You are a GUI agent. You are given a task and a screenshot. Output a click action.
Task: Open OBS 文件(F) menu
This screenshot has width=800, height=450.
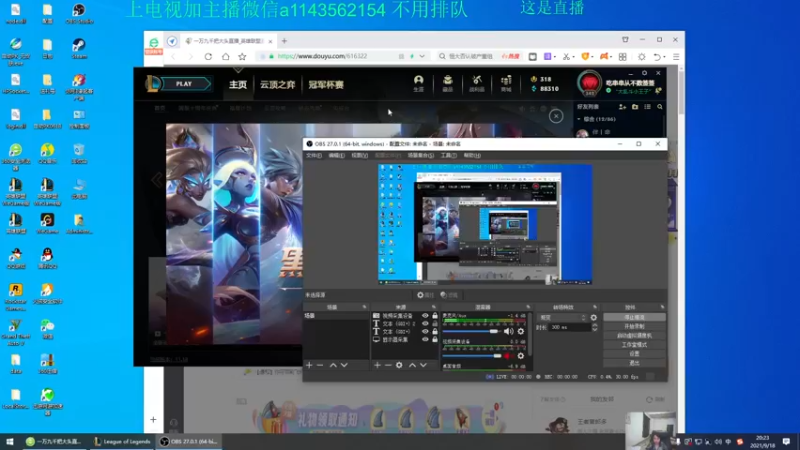click(314, 155)
